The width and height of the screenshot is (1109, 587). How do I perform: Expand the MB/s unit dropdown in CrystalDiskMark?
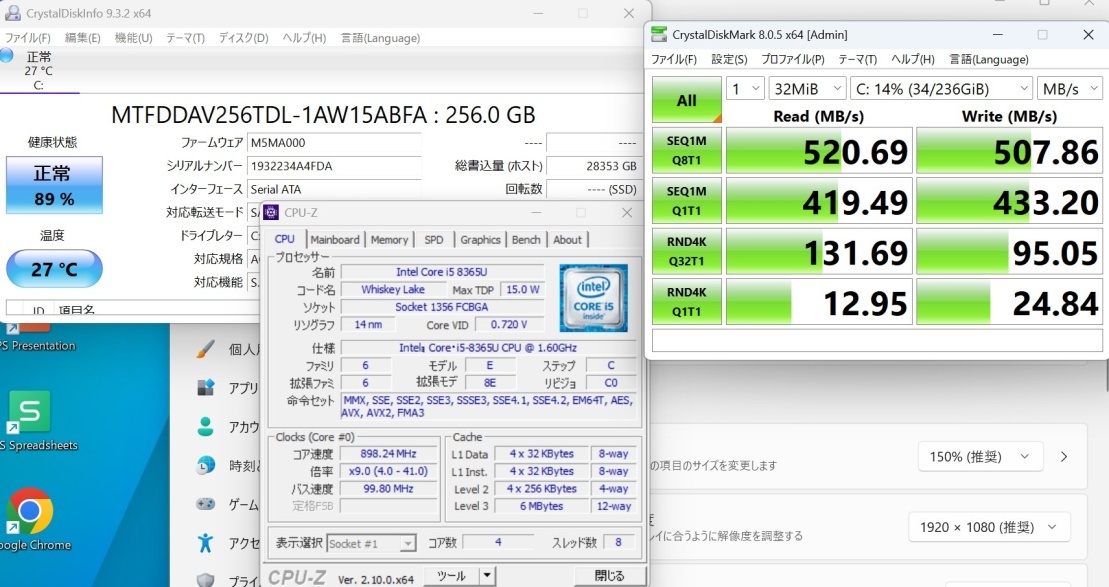click(1069, 88)
